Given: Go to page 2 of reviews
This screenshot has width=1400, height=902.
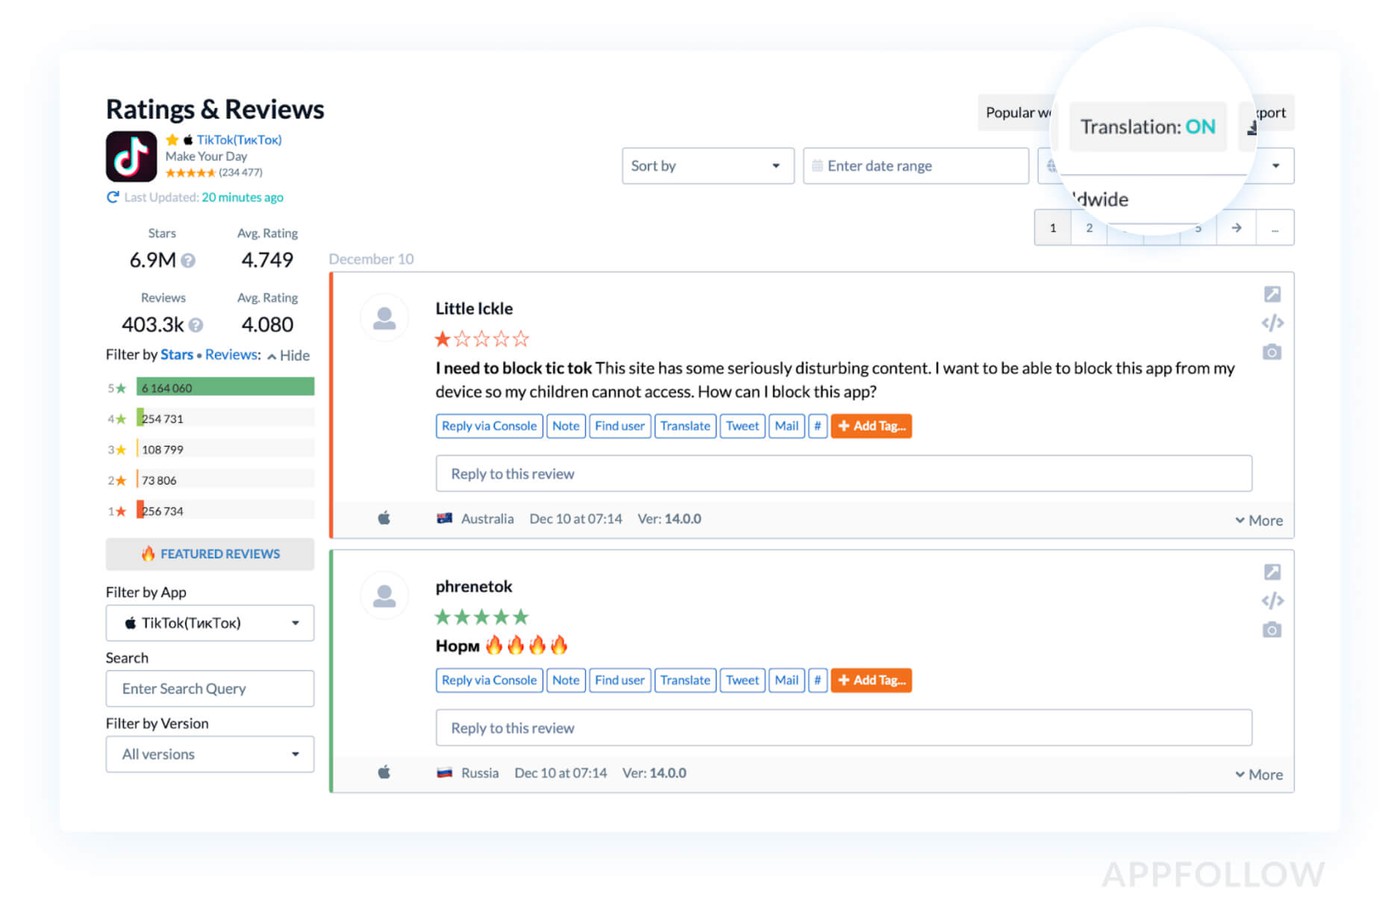Looking at the screenshot, I should point(1089,228).
